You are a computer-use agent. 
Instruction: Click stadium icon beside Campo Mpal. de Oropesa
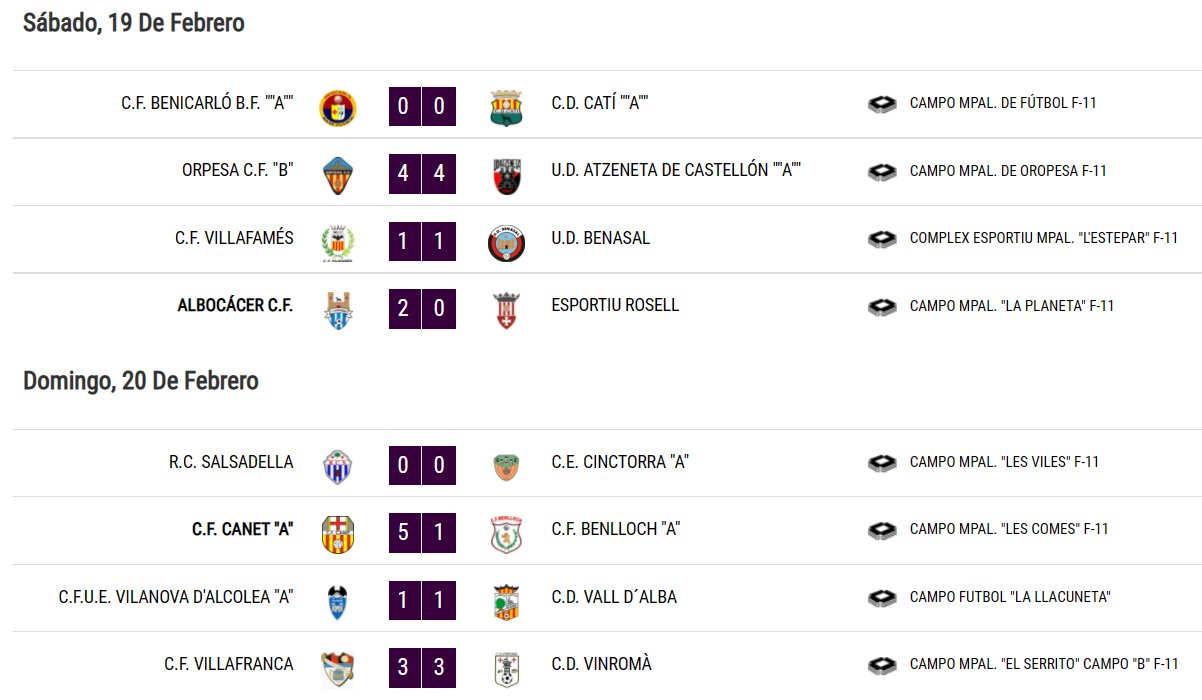click(x=882, y=171)
